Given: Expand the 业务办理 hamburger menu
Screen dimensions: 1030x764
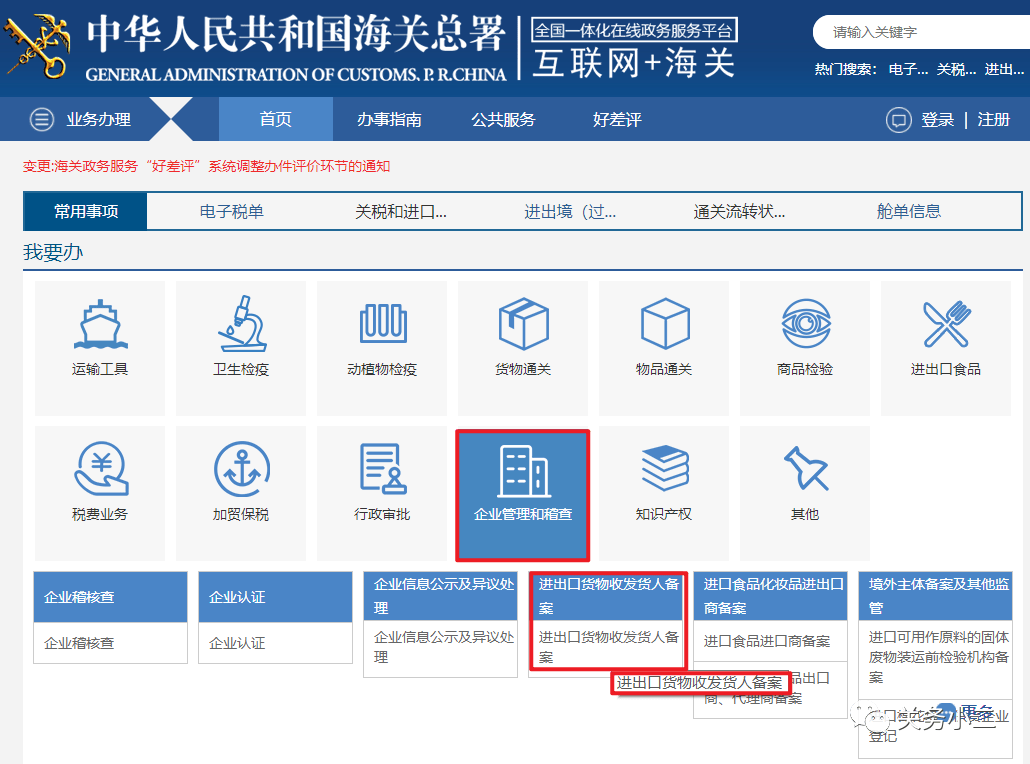Looking at the screenshot, I should [x=42, y=120].
